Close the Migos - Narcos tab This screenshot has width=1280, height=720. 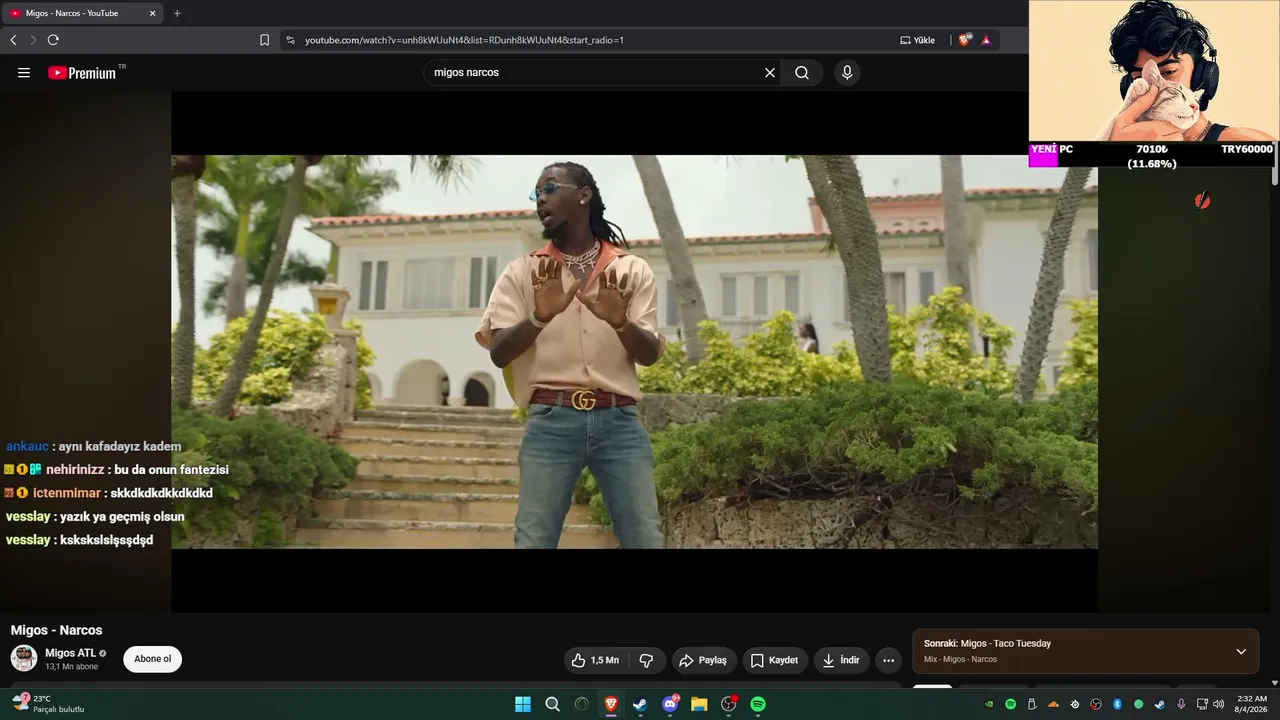(152, 13)
